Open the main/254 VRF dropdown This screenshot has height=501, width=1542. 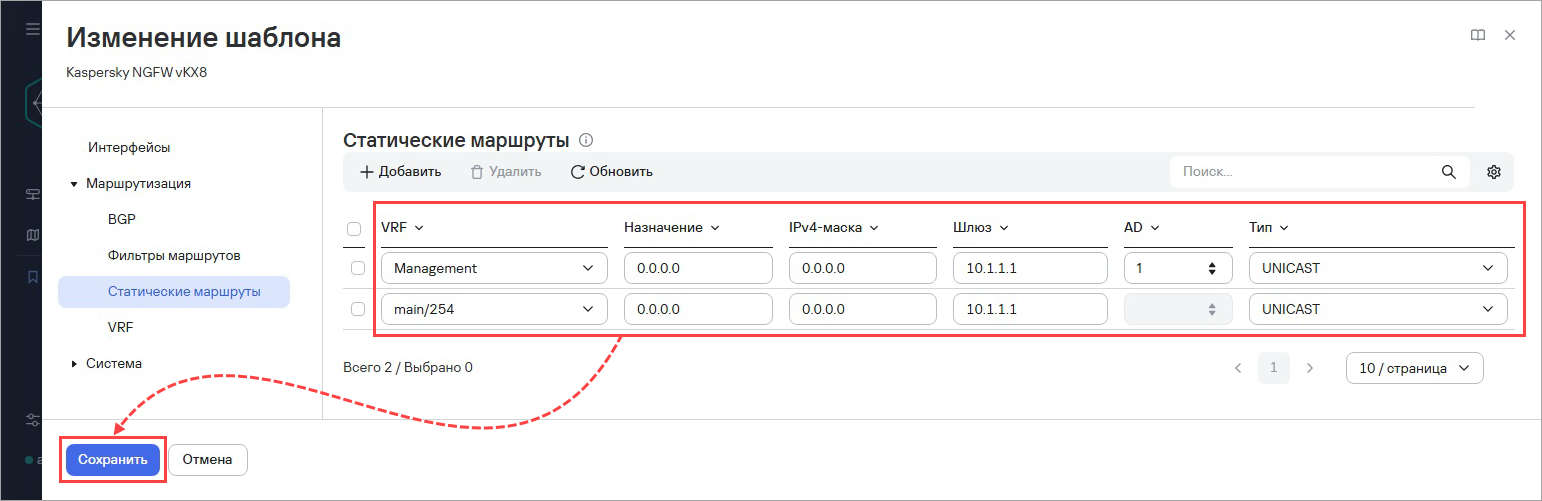pyautogui.click(x=494, y=309)
